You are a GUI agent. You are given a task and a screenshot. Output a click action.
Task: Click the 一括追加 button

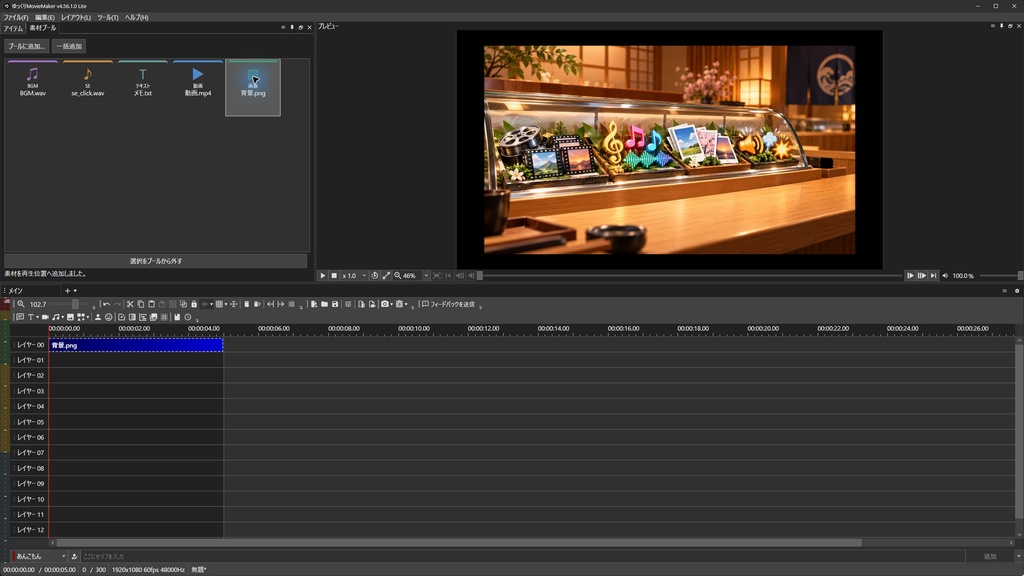[69, 46]
